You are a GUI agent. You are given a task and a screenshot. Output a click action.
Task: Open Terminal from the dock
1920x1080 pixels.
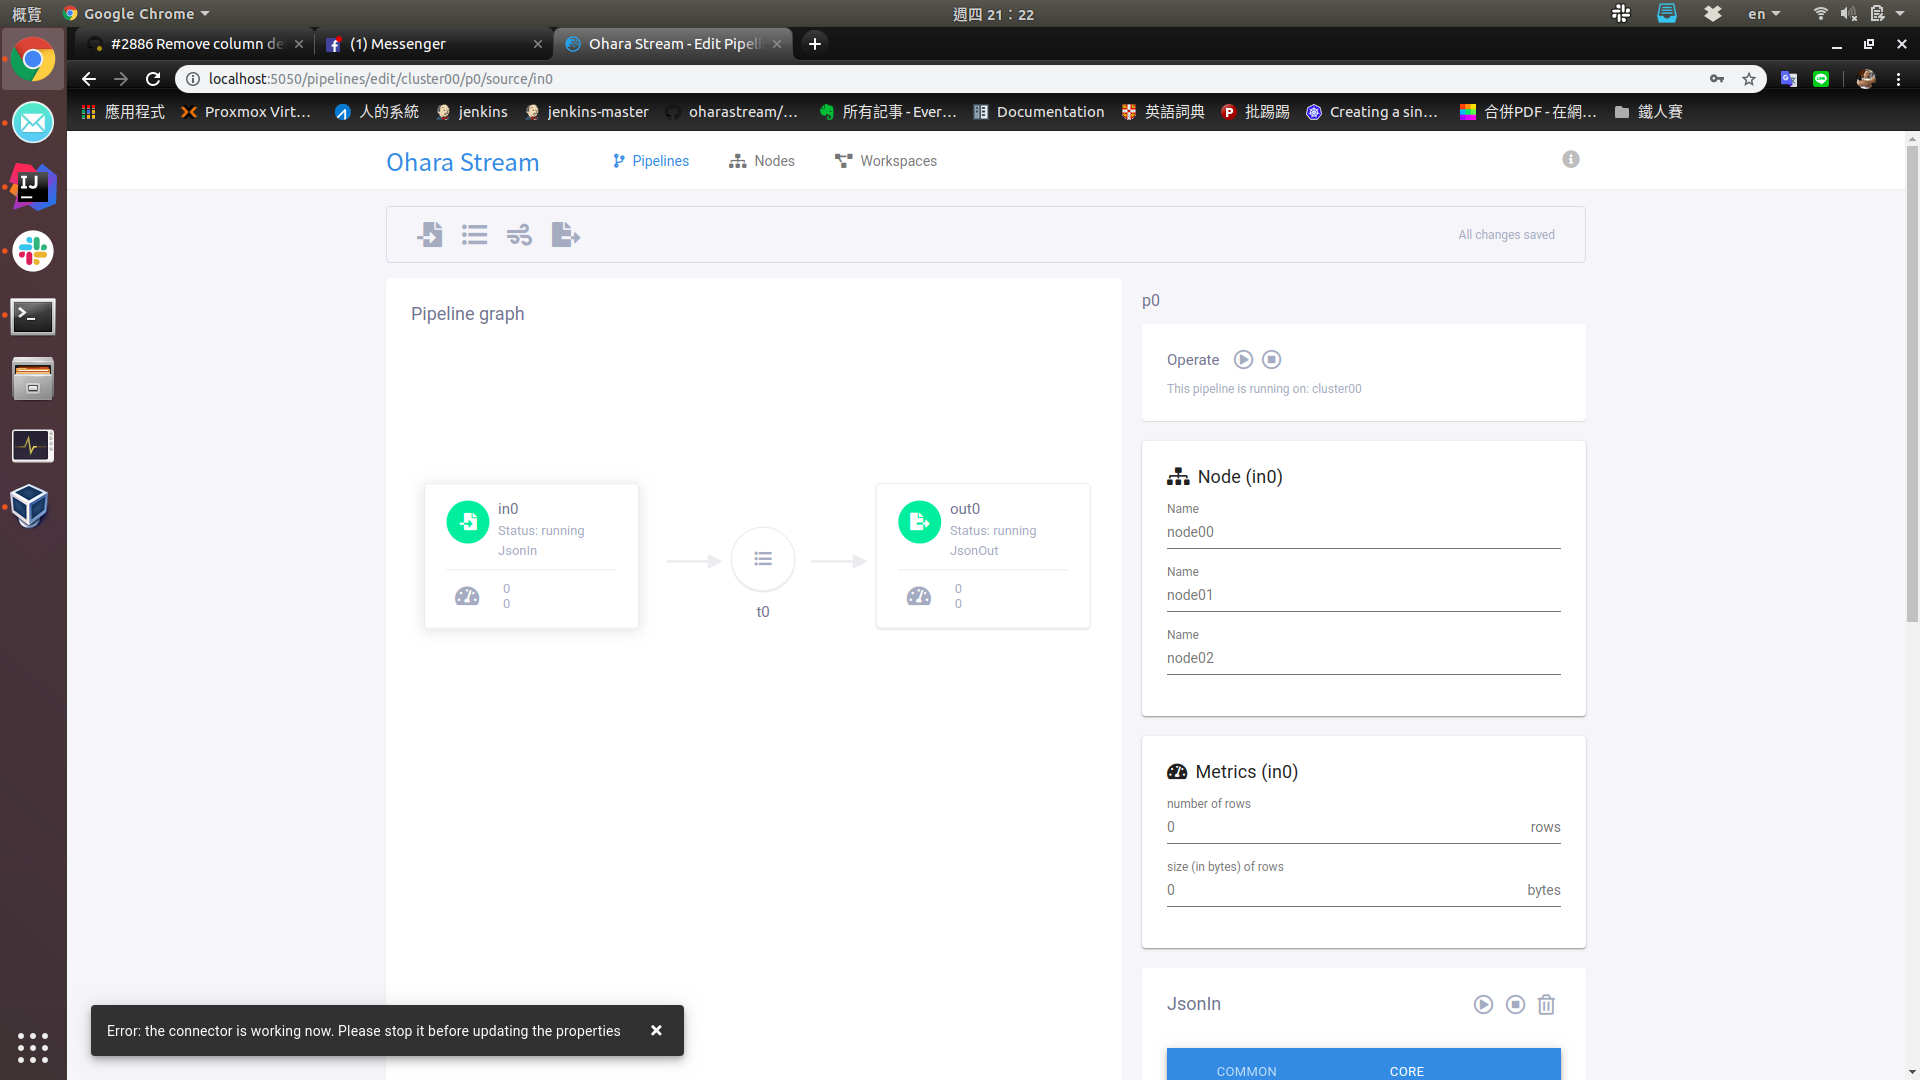33,316
